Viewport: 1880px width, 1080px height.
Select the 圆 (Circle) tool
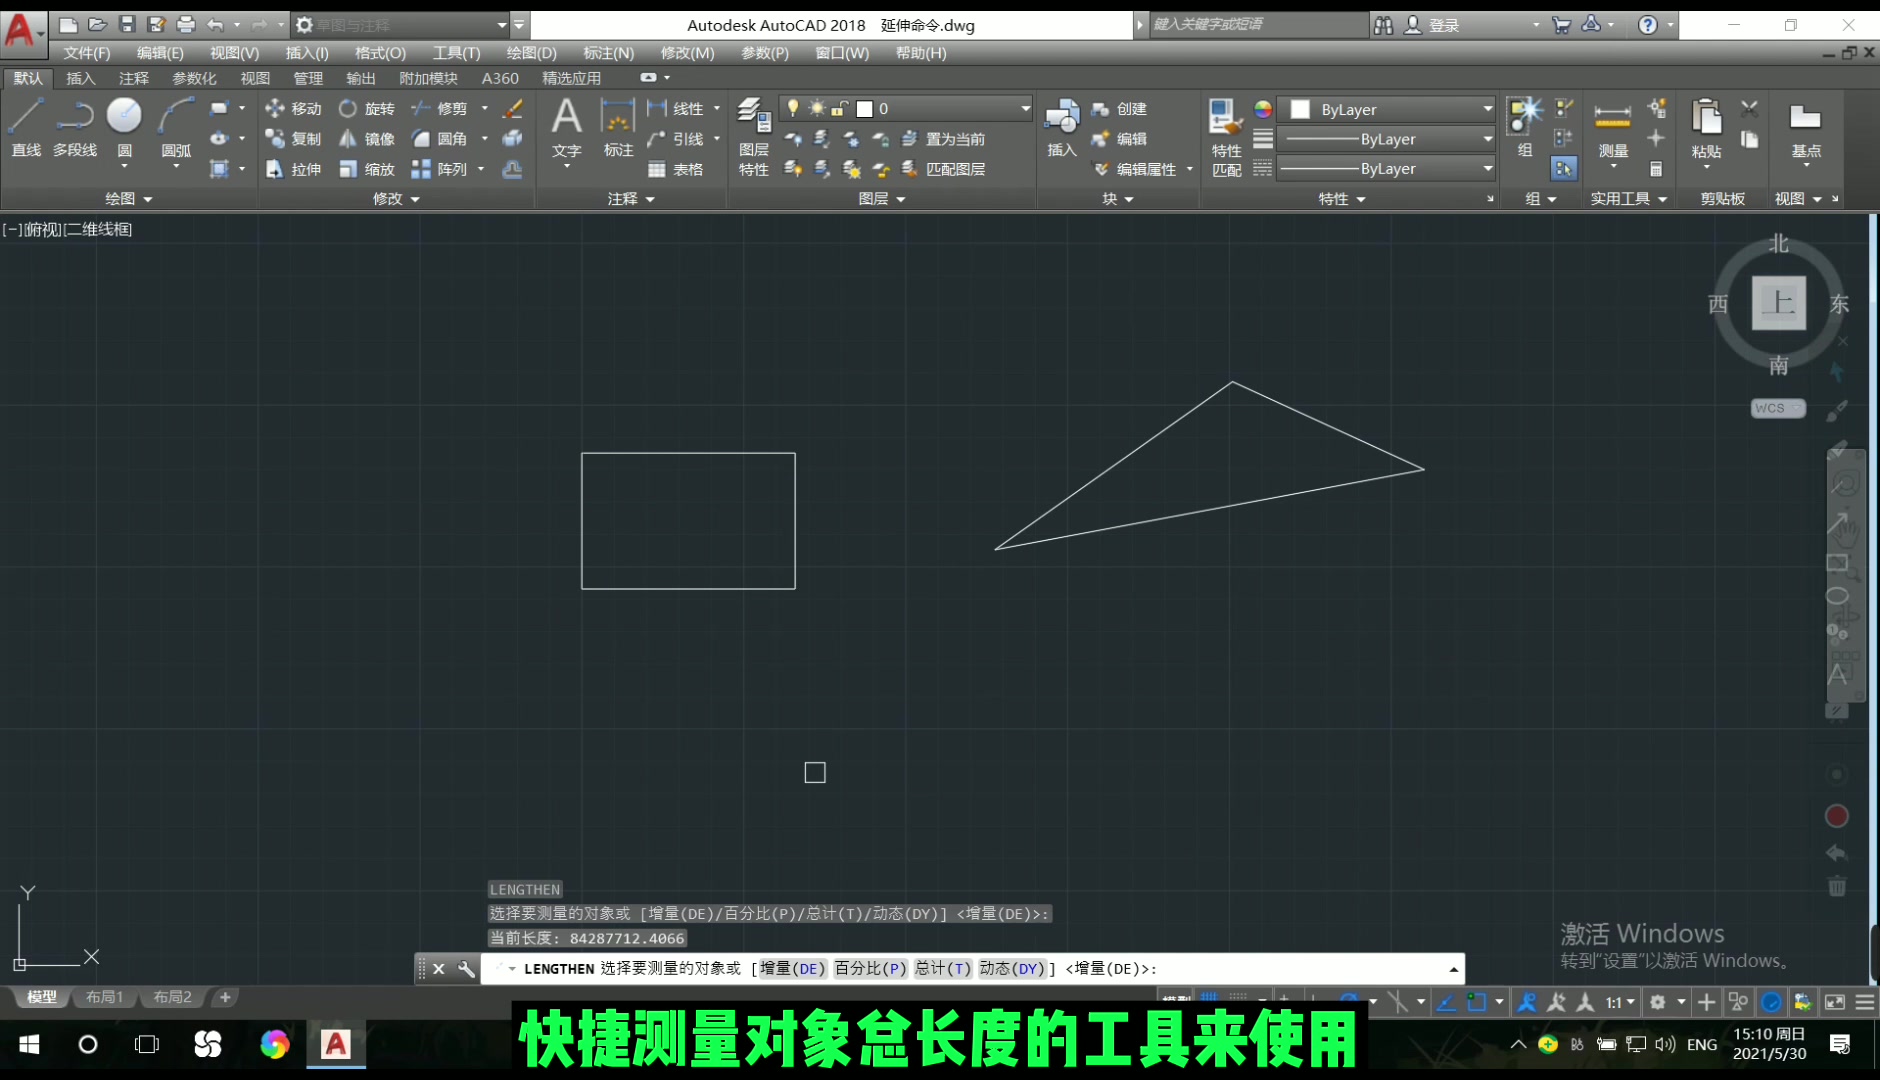[x=125, y=127]
